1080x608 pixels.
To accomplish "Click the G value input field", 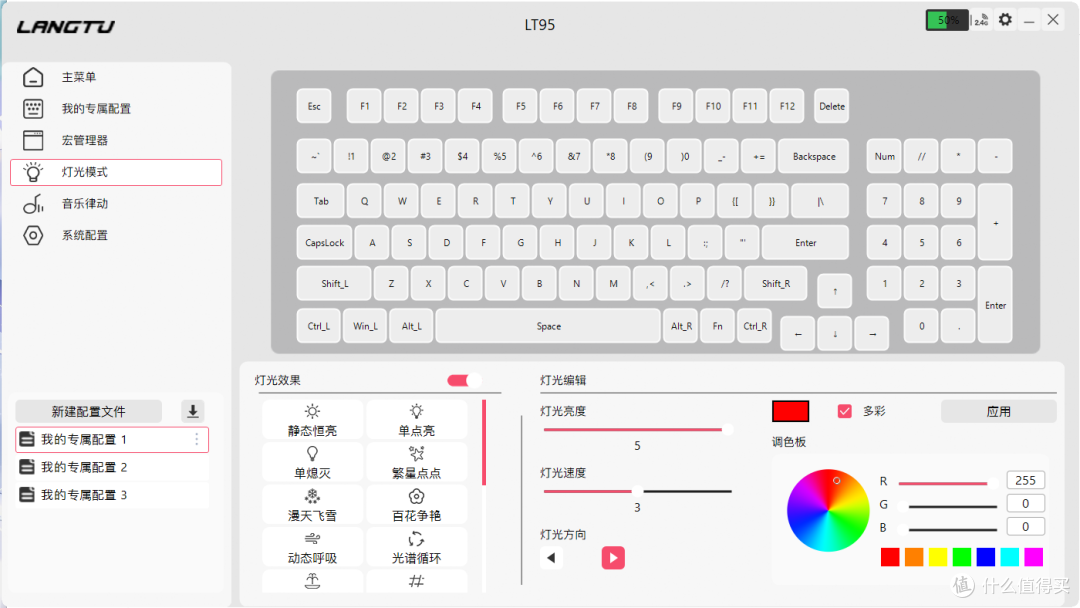I will pos(1025,503).
